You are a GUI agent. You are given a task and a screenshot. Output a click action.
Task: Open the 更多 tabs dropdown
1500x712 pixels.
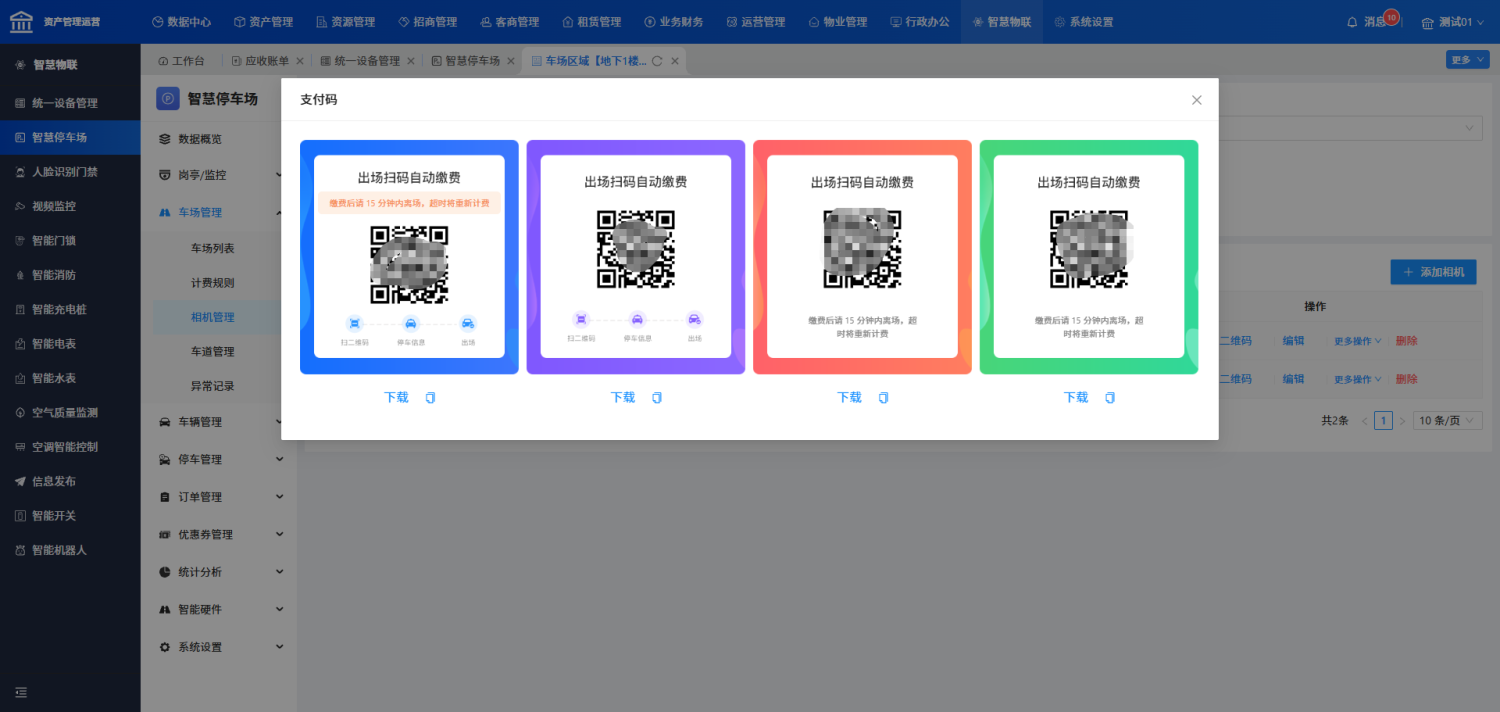coord(1467,60)
